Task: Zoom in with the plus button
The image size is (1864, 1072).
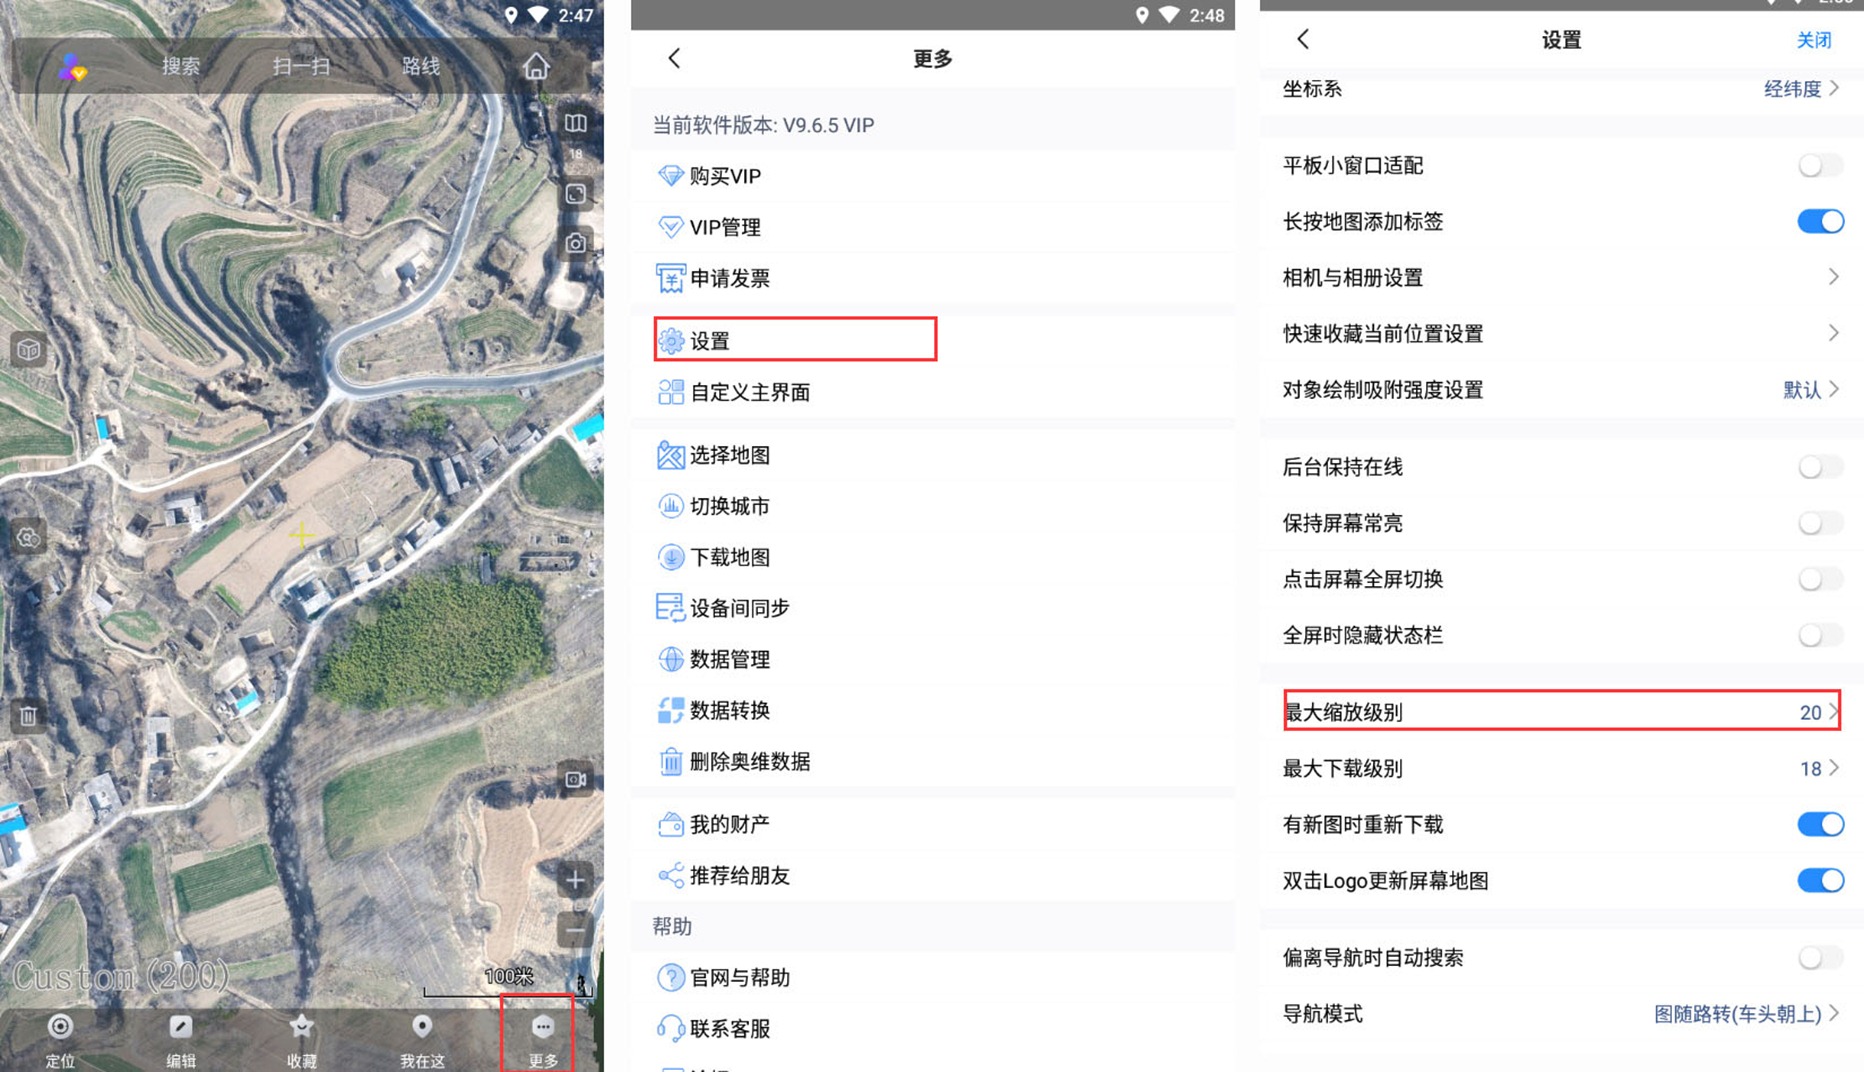Action: coord(575,880)
